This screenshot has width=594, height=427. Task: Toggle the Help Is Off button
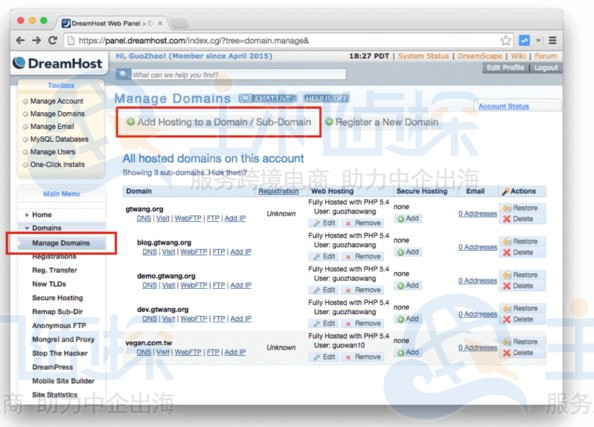click(326, 99)
